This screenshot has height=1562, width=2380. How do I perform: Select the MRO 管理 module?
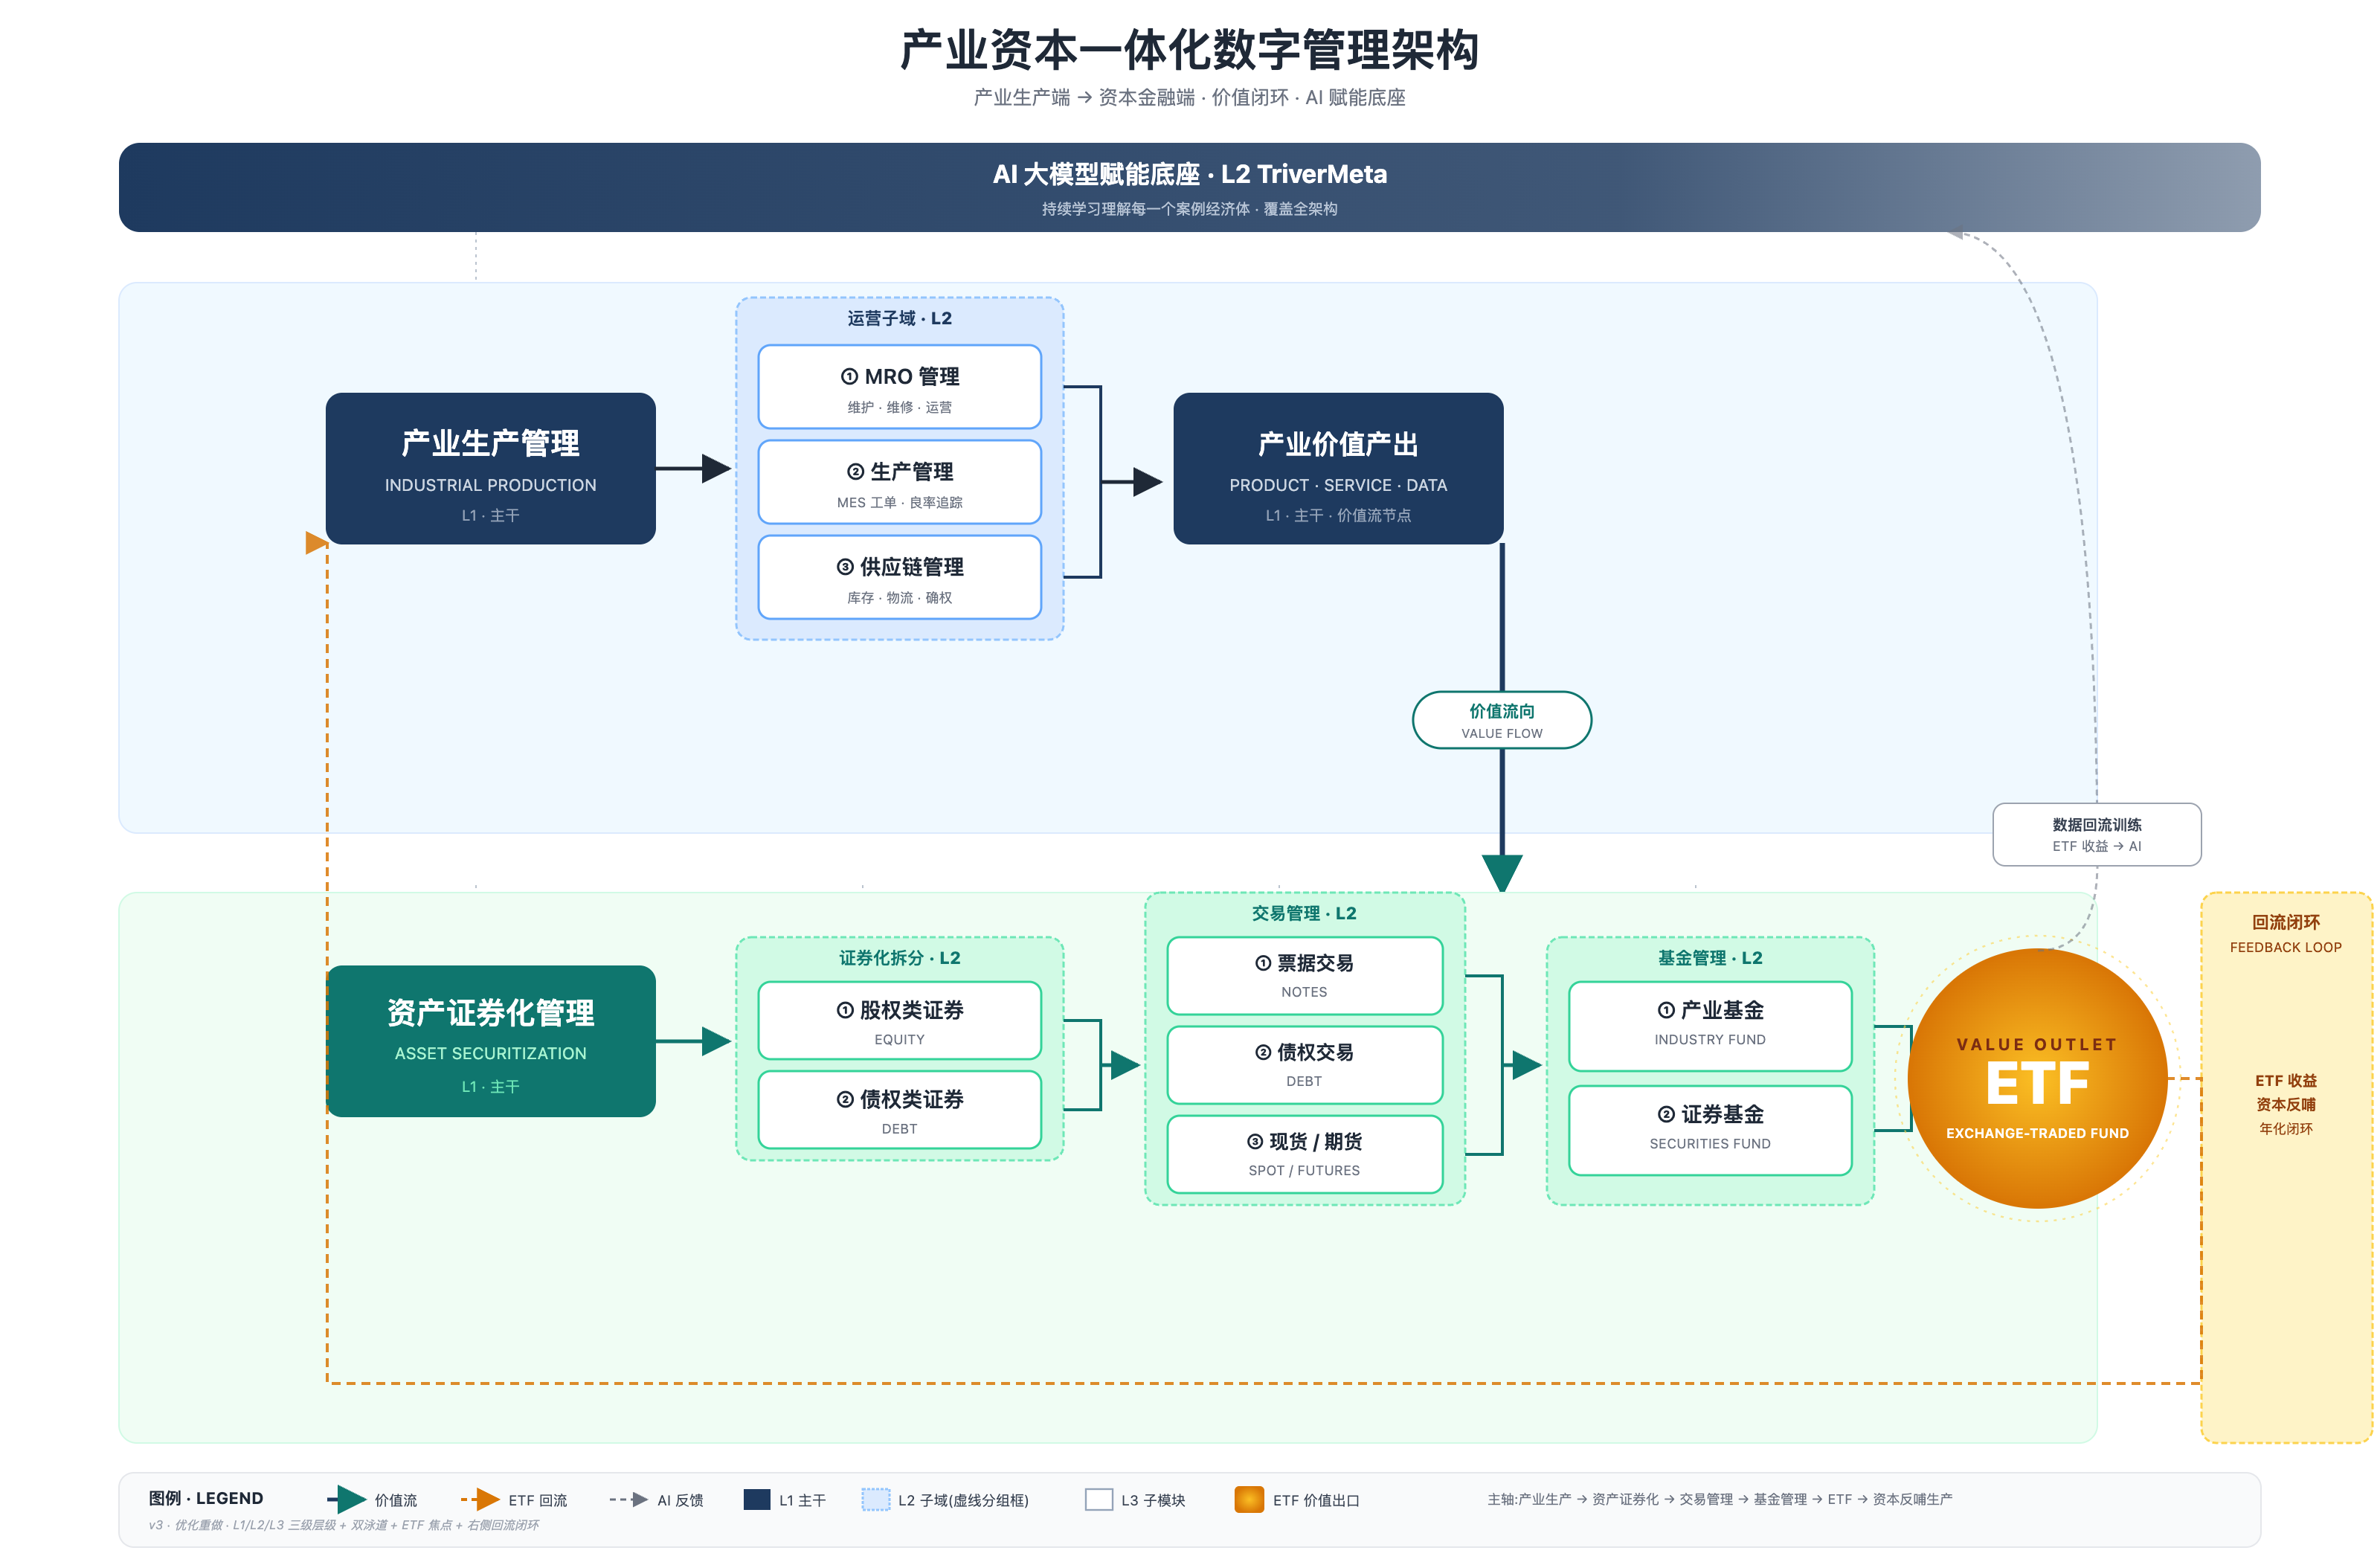[899, 387]
